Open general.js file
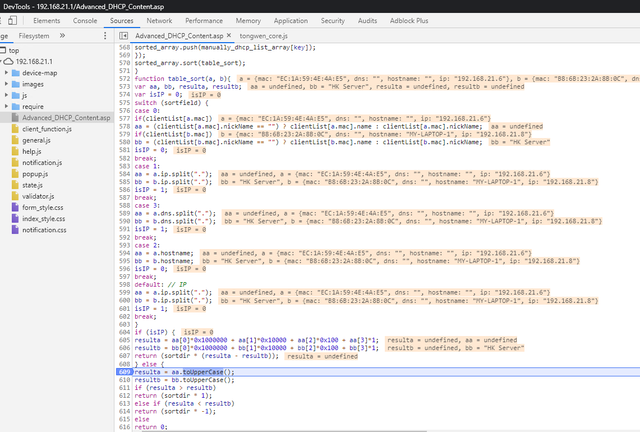The image size is (640, 432). point(36,140)
